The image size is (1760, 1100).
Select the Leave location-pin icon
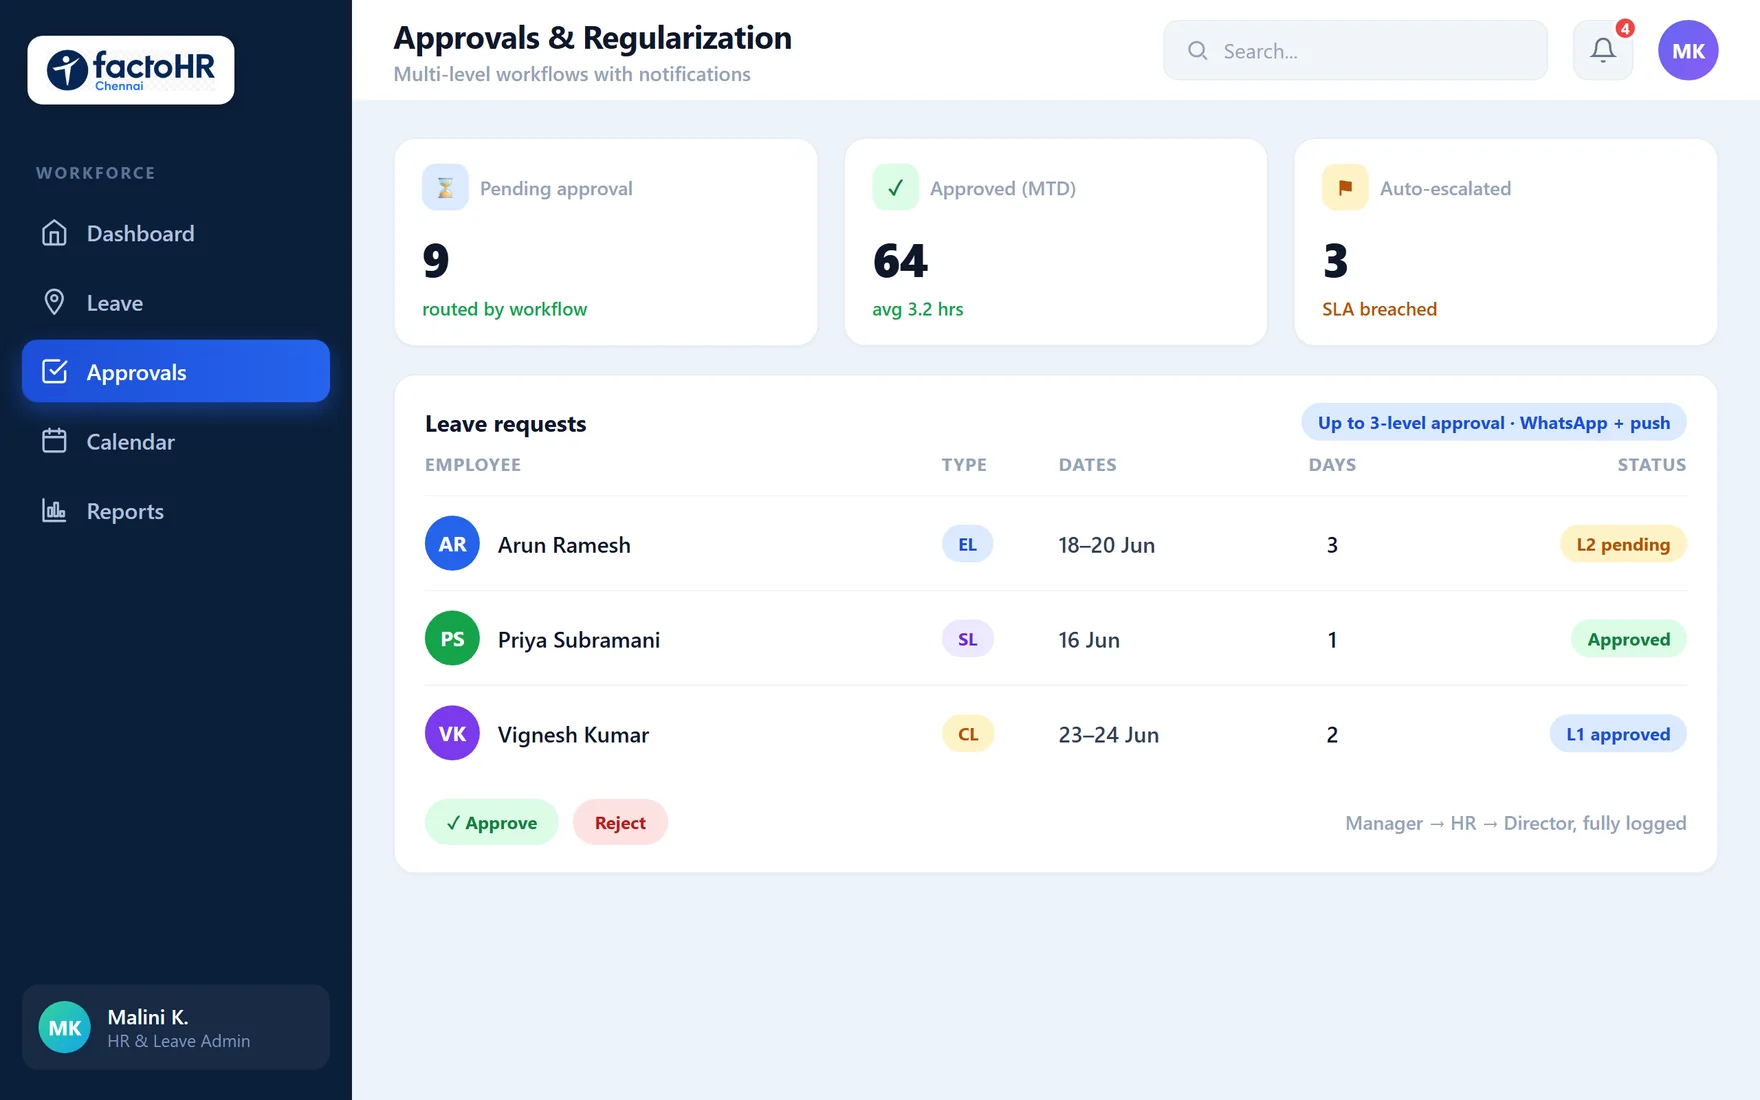[54, 302]
